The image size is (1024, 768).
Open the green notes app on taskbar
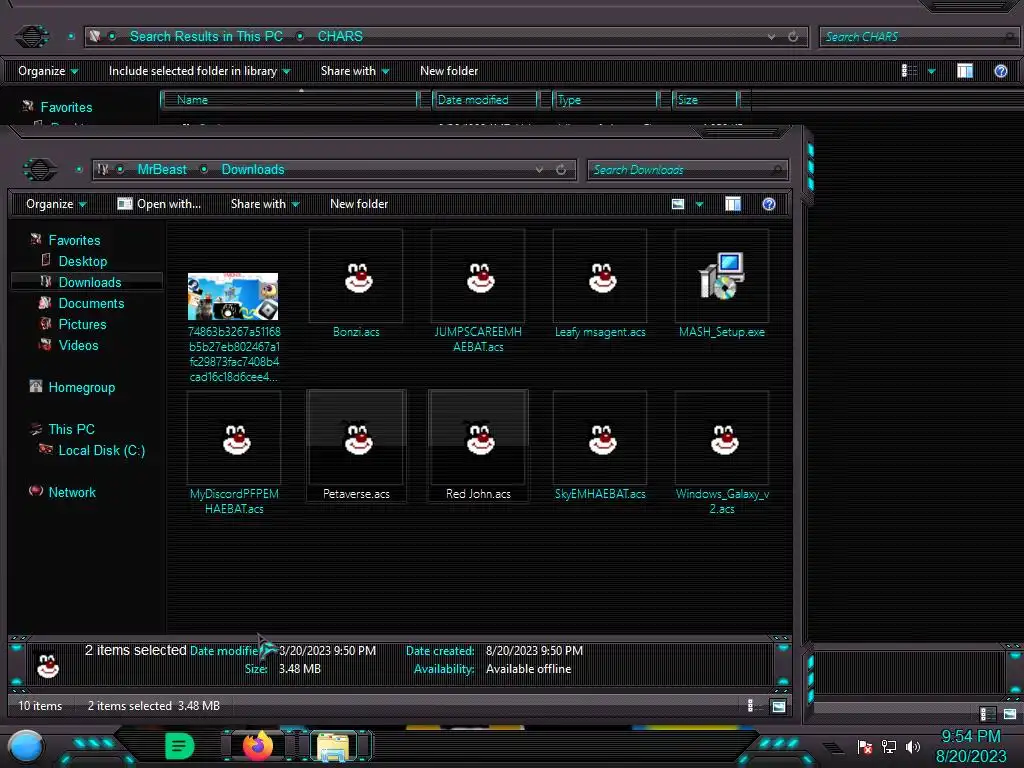[x=180, y=746]
